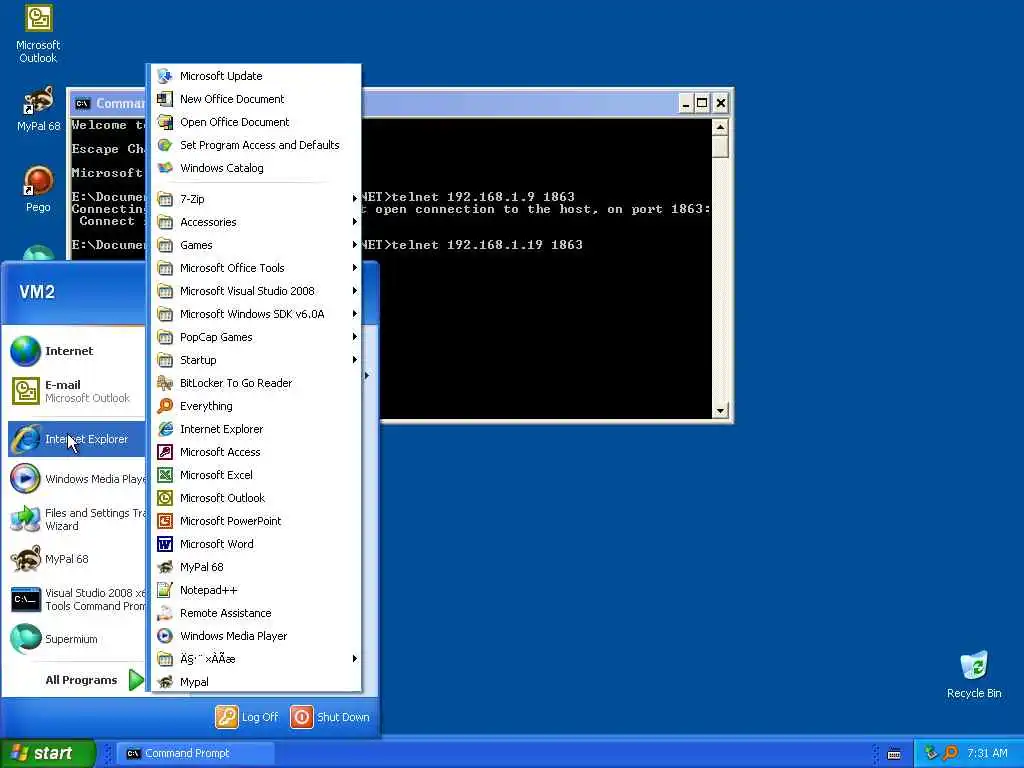Open Microsoft Outlook in the programs list
Screen dimensions: 1024x768
[256, 498]
